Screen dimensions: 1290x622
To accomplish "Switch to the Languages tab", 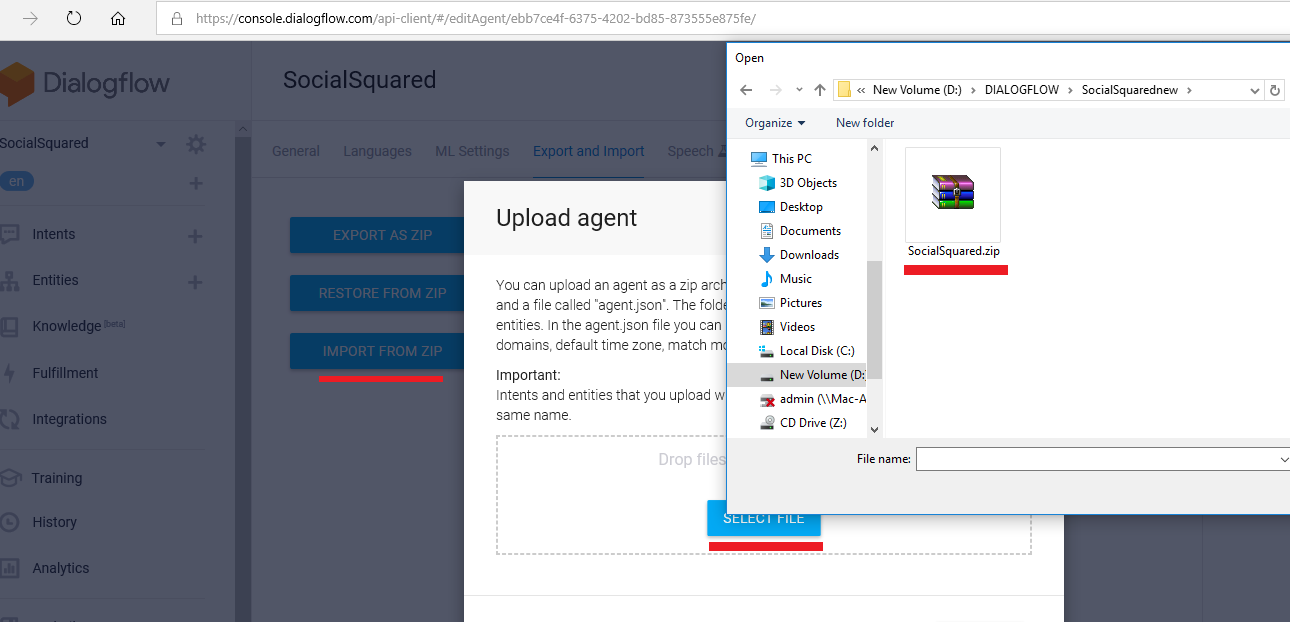I will (x=377, y=151).
